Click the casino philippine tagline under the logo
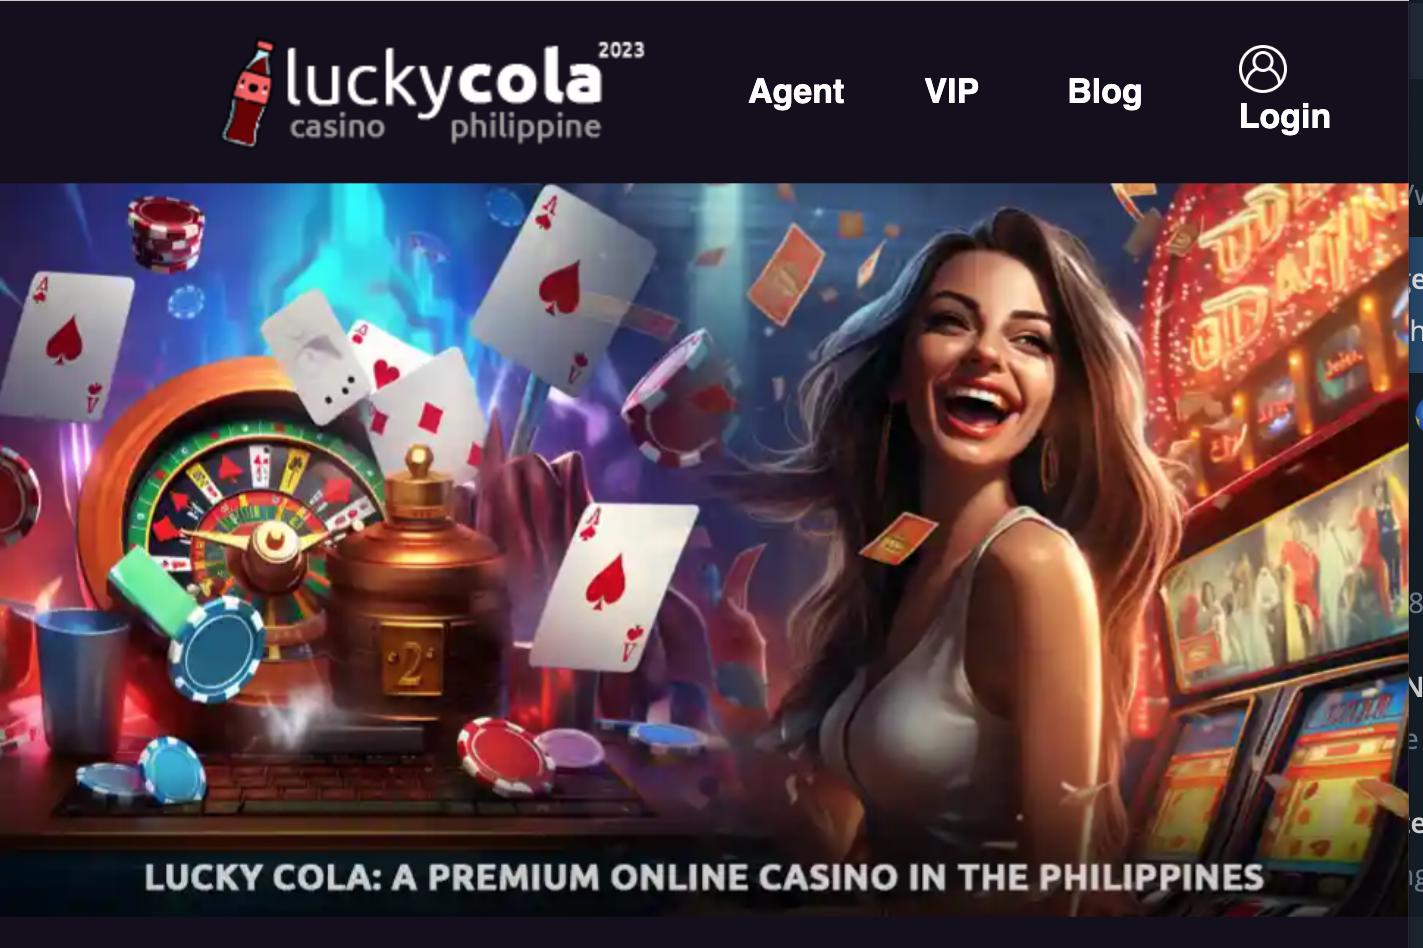 [445, 128]
